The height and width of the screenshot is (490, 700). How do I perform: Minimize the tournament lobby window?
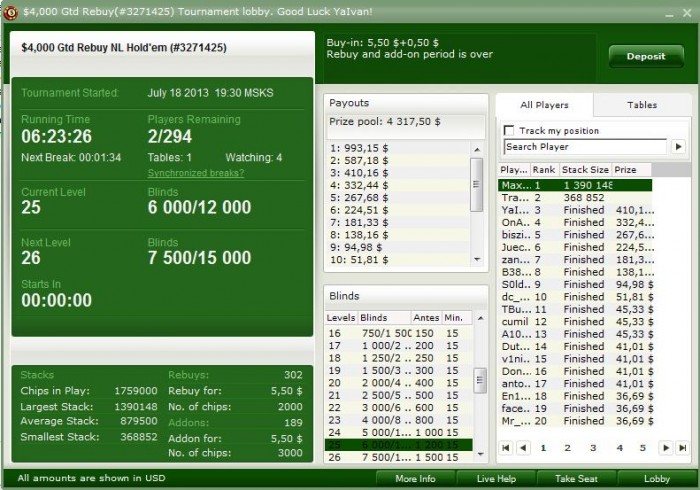pos(669,14)
